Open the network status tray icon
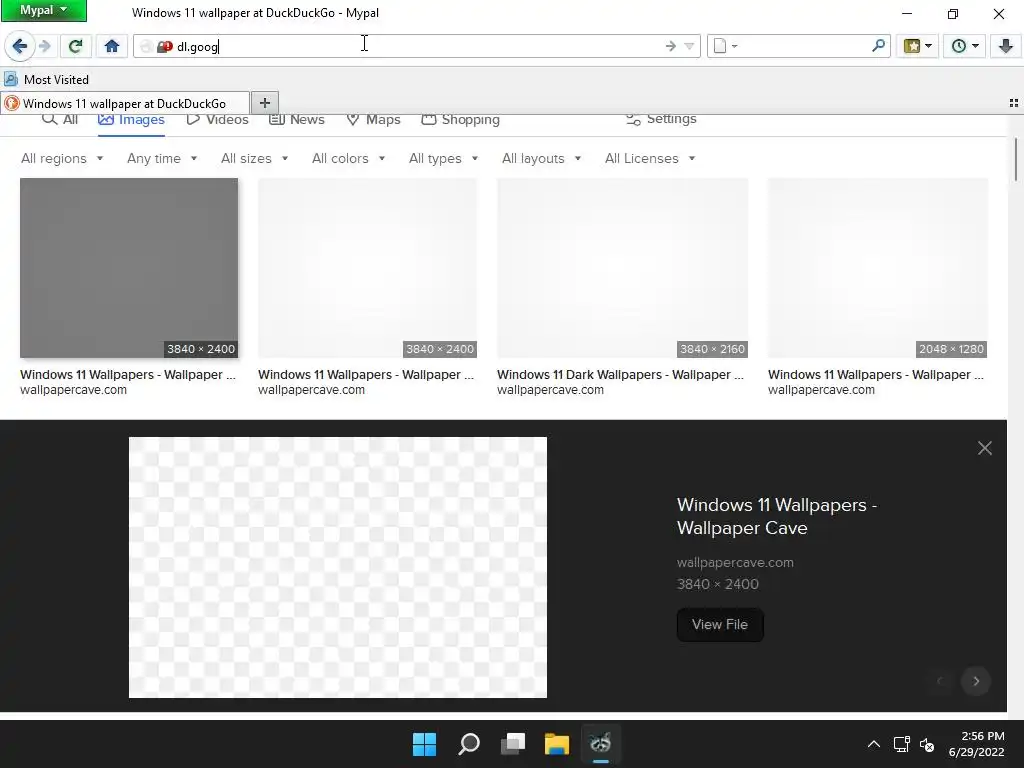 point(902,744)
